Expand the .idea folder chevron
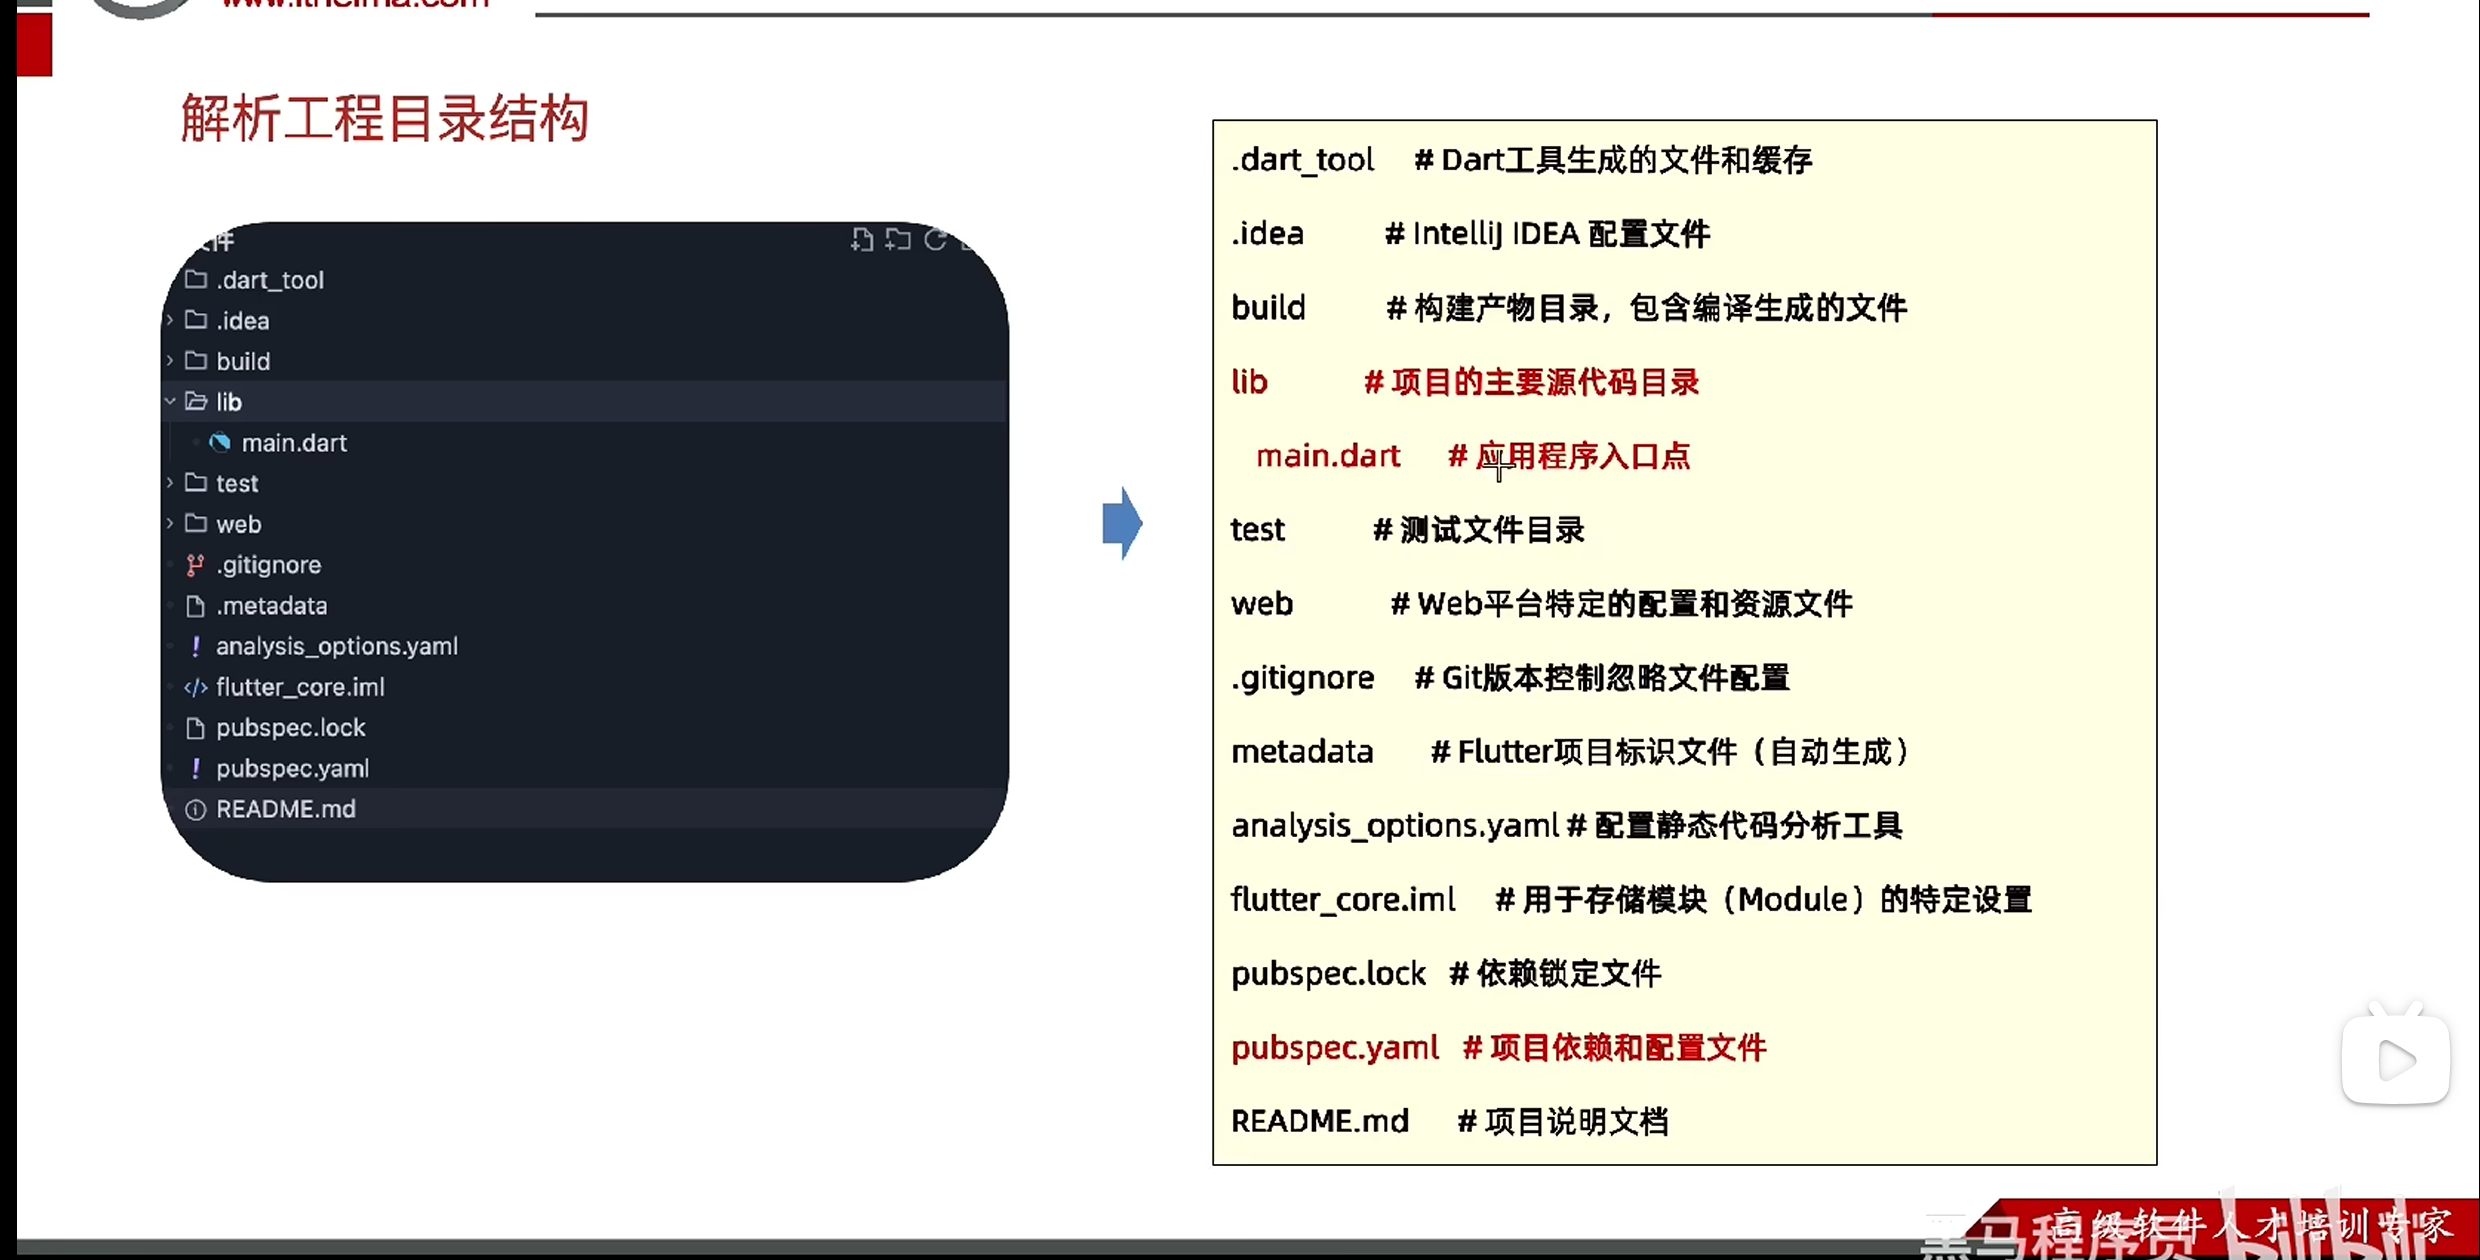The height and width of the screenshot is (1260, 2480). click(x=170, y=320)
